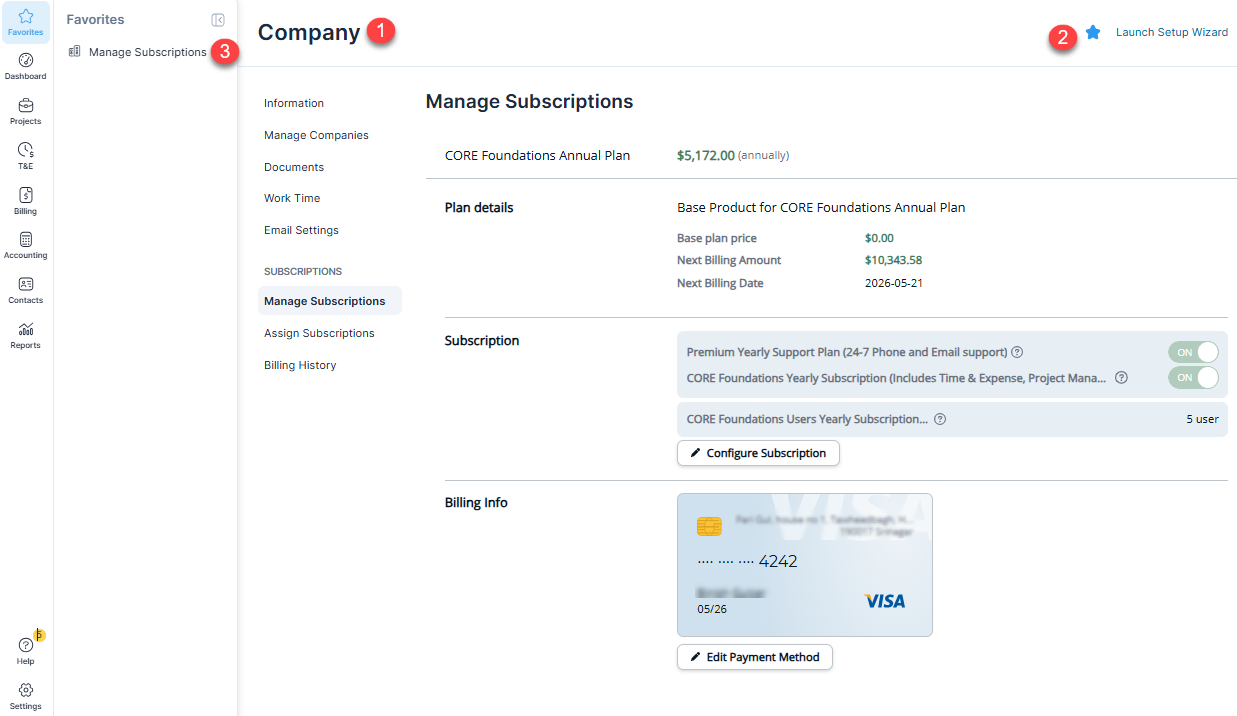Open the Reports chart icon
The height and width of the screenshot is (716, 1237).
tap(26, 329)
